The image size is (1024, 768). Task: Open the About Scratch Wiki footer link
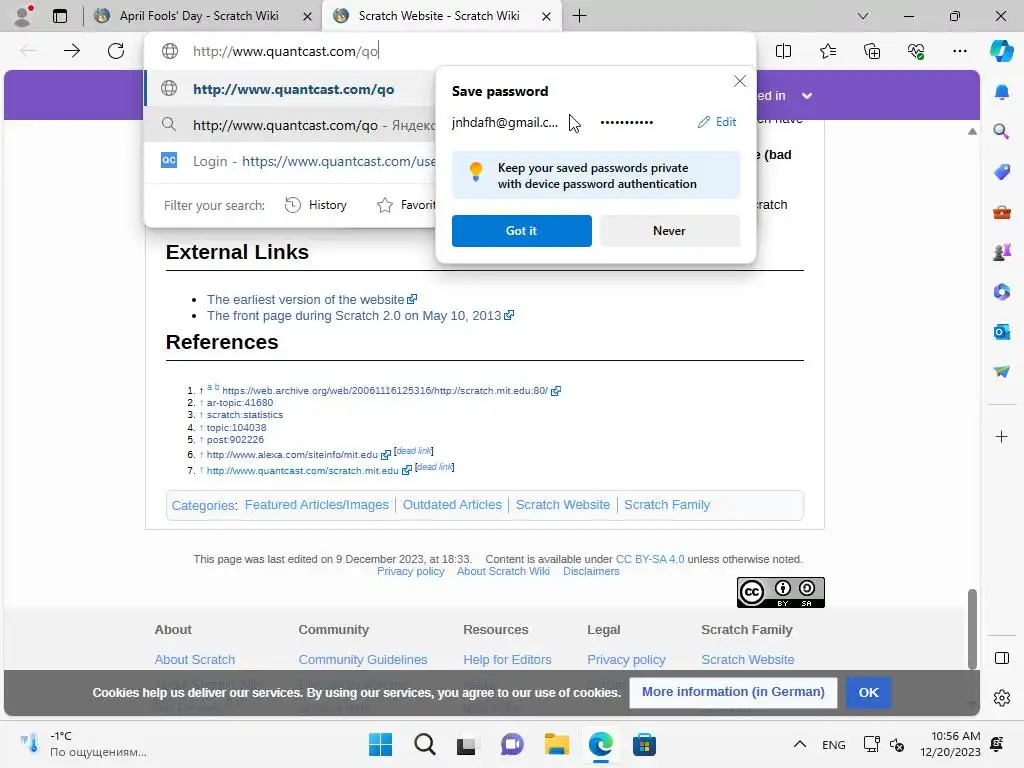click(x=503, y=571)
